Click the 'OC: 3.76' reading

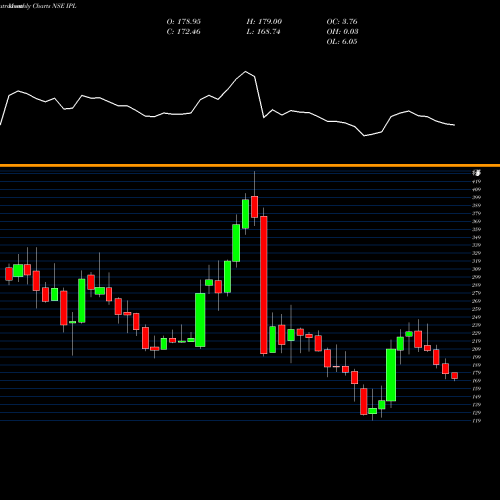point(342,22)
